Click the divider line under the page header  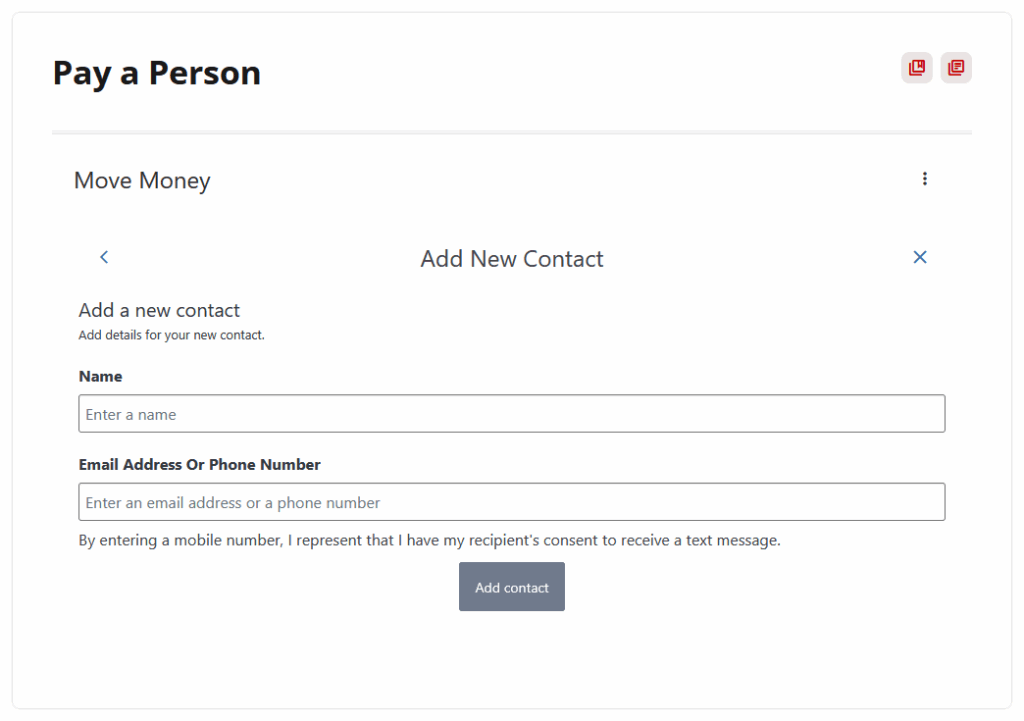click(512, 132)
